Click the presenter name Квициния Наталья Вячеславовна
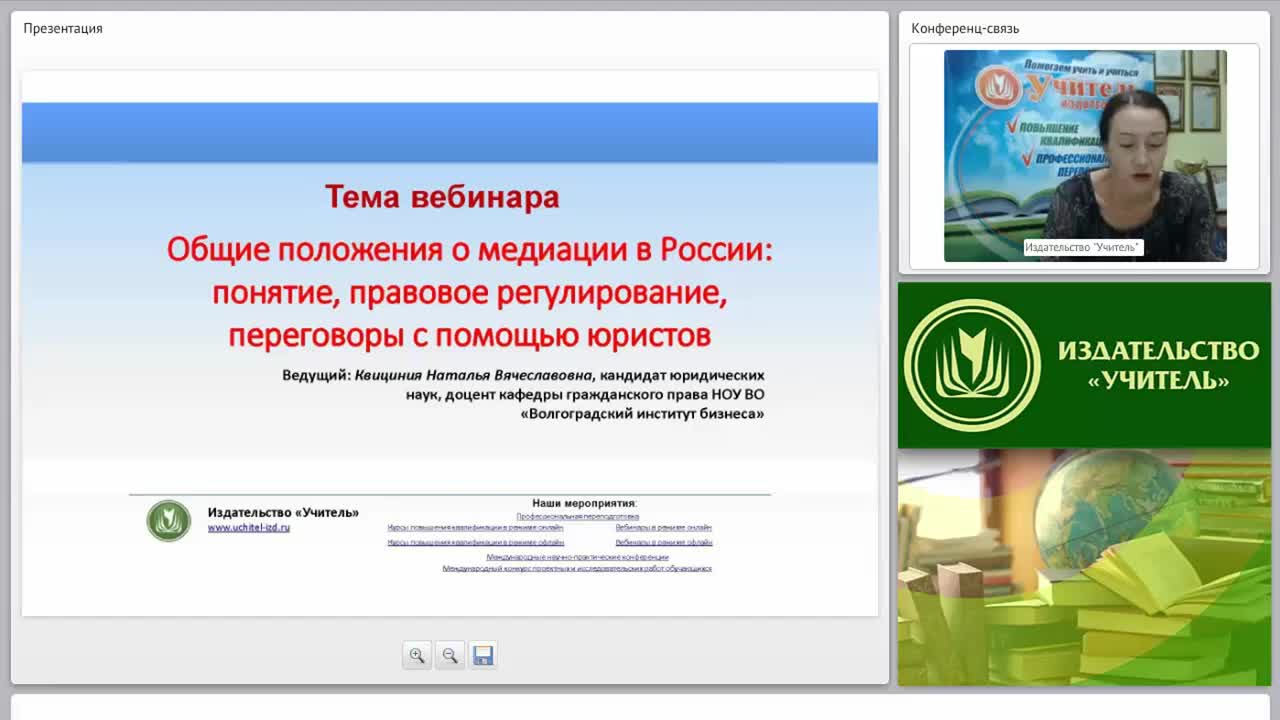 tap(474, 376)
